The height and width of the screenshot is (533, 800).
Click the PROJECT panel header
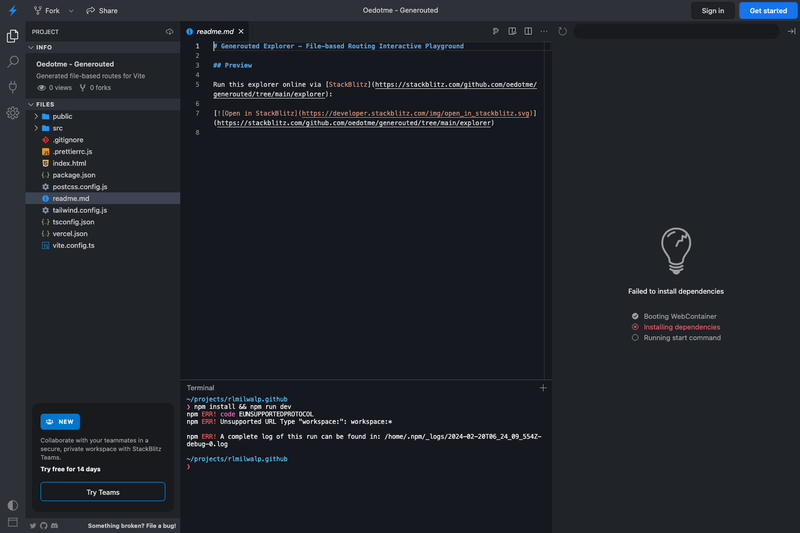[45, 32]
